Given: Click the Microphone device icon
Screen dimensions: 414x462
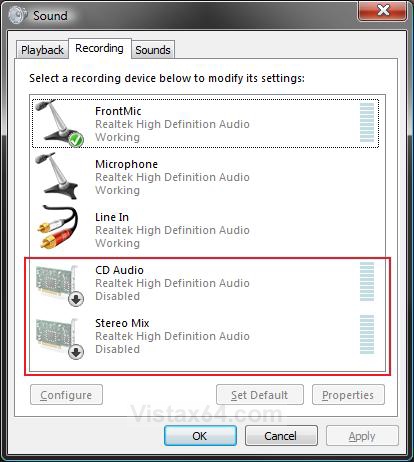Looking at the screenshot, I should (x=57, y=176).
